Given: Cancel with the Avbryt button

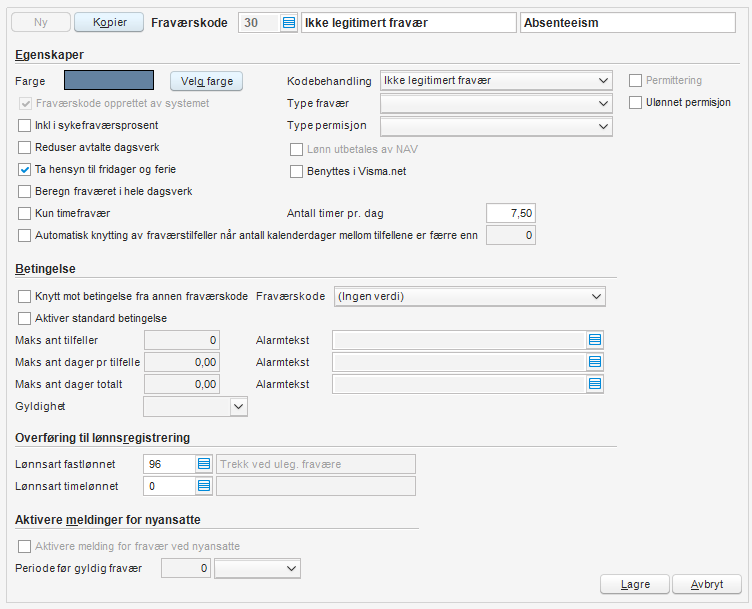Looking at the screenshot, I should (x=707, y=585).
